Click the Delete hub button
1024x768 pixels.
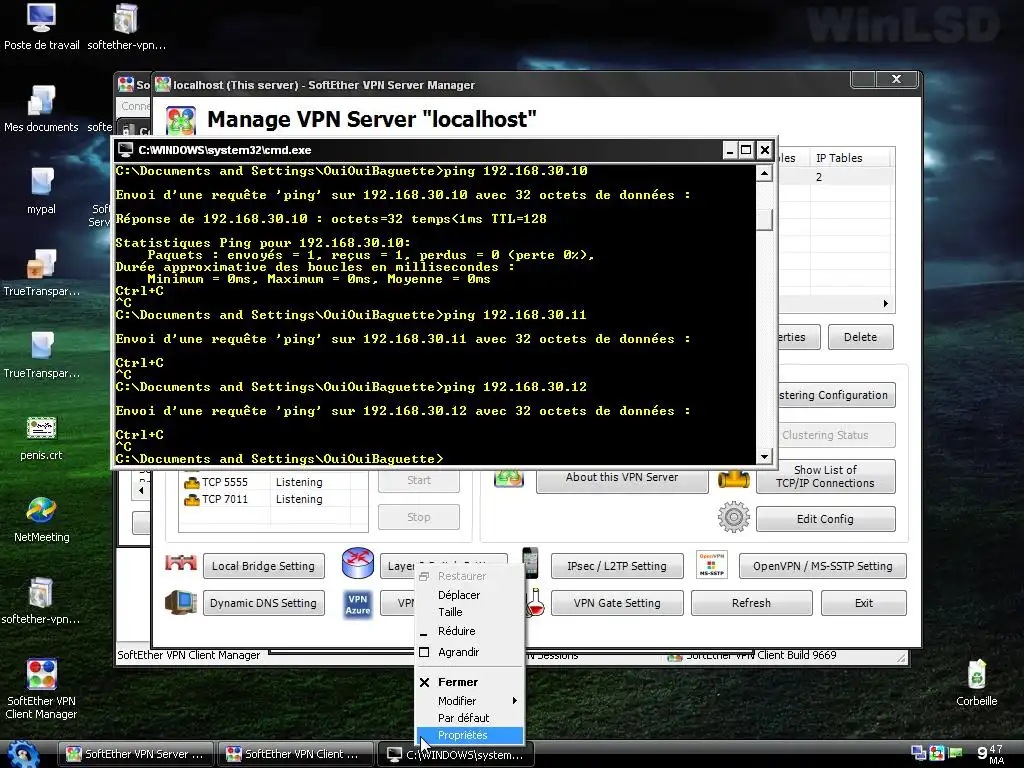tap(861, 337)
